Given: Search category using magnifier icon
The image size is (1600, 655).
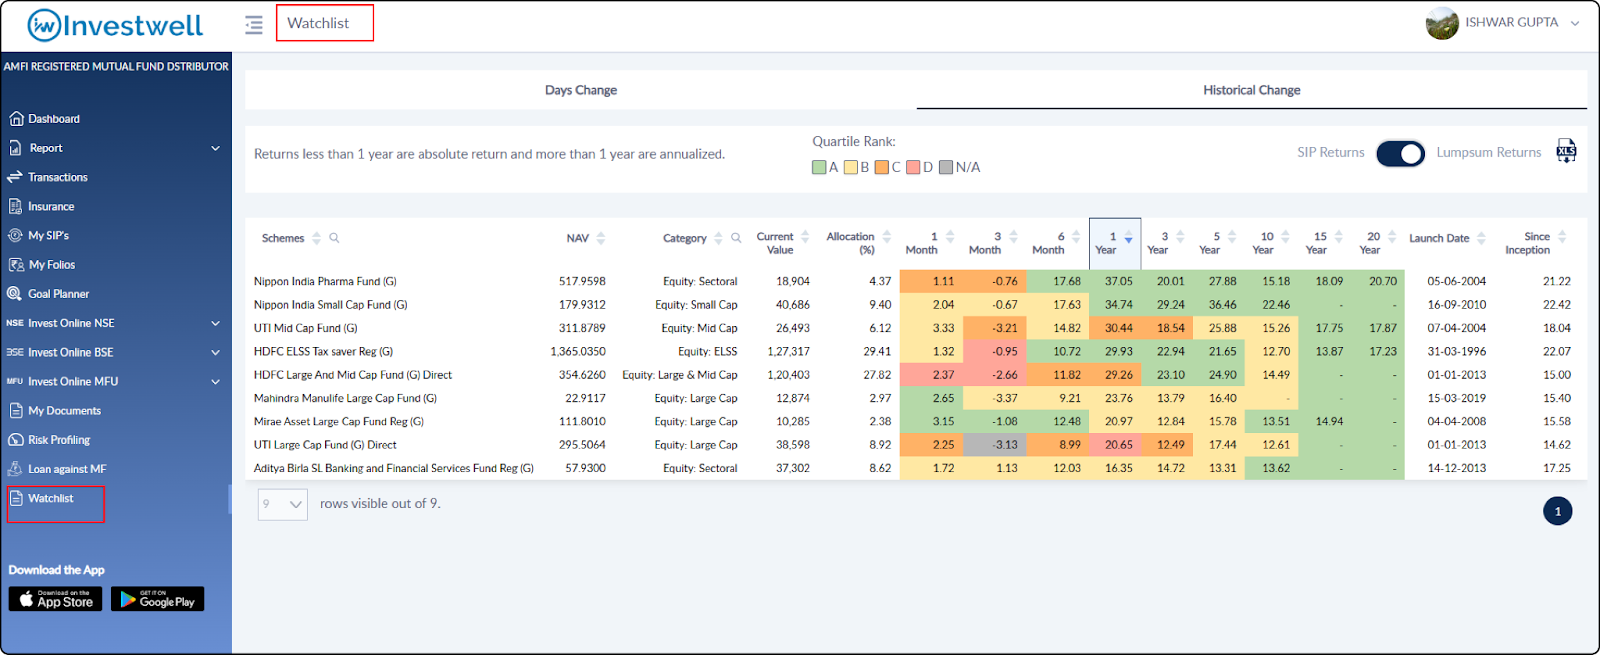Looking at the screenshot, I should [x=736, y=238].
